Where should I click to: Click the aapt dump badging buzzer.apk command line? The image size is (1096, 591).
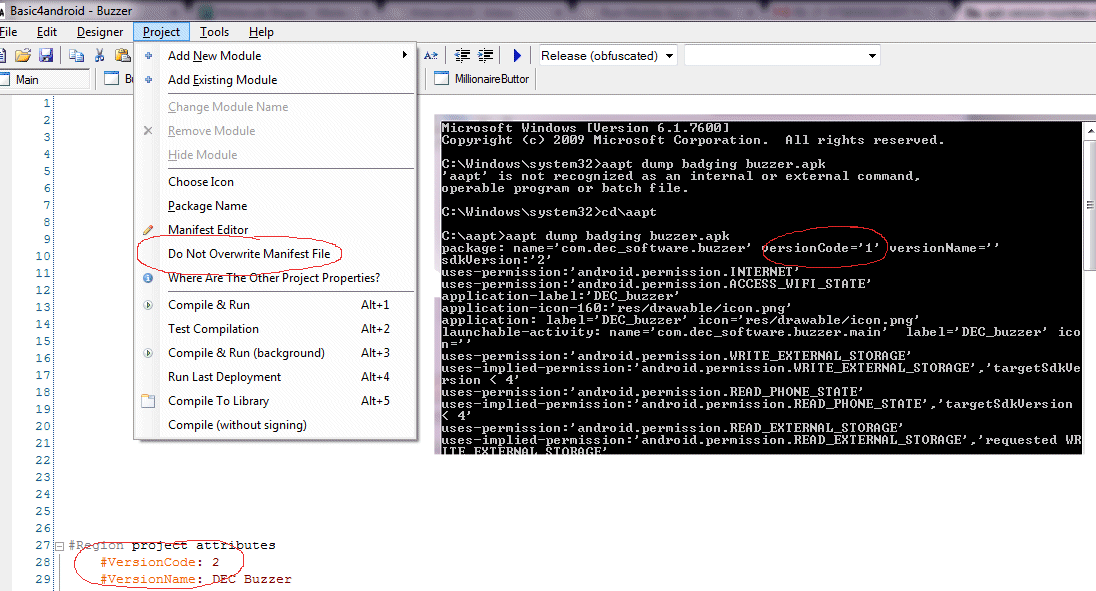click(585, 236)
